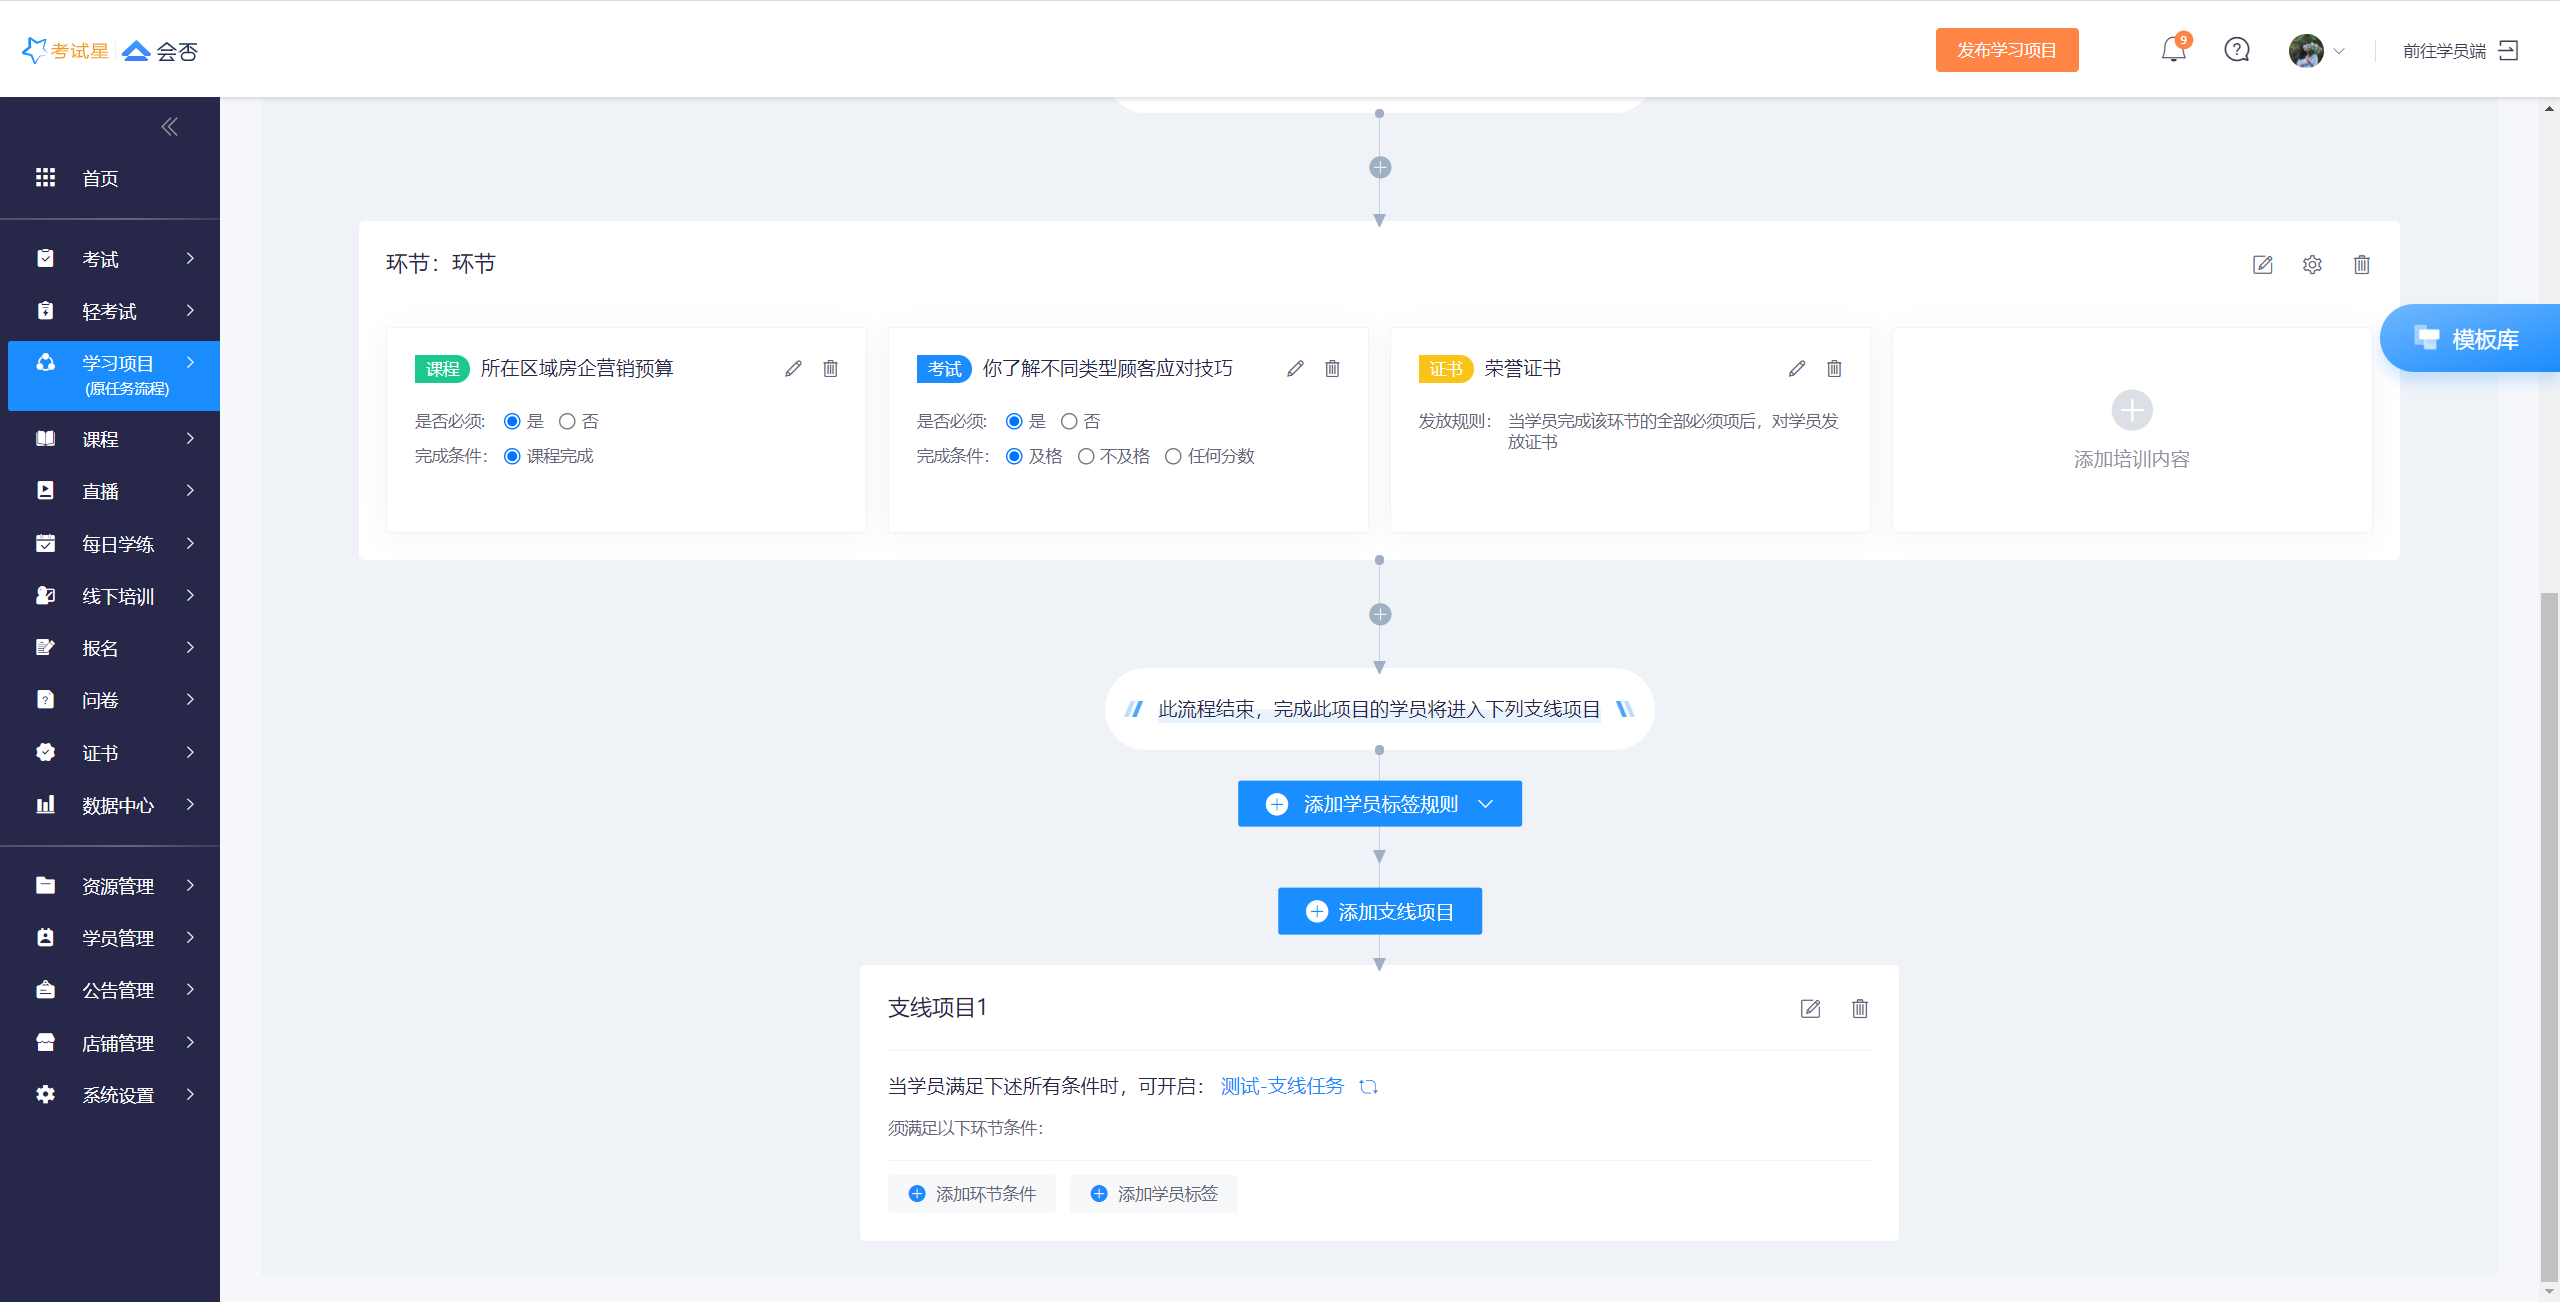This screenshot has height=1302, width=2560.
Task: Select 任何分数 completion condition
Action: tap(1173, 457)
